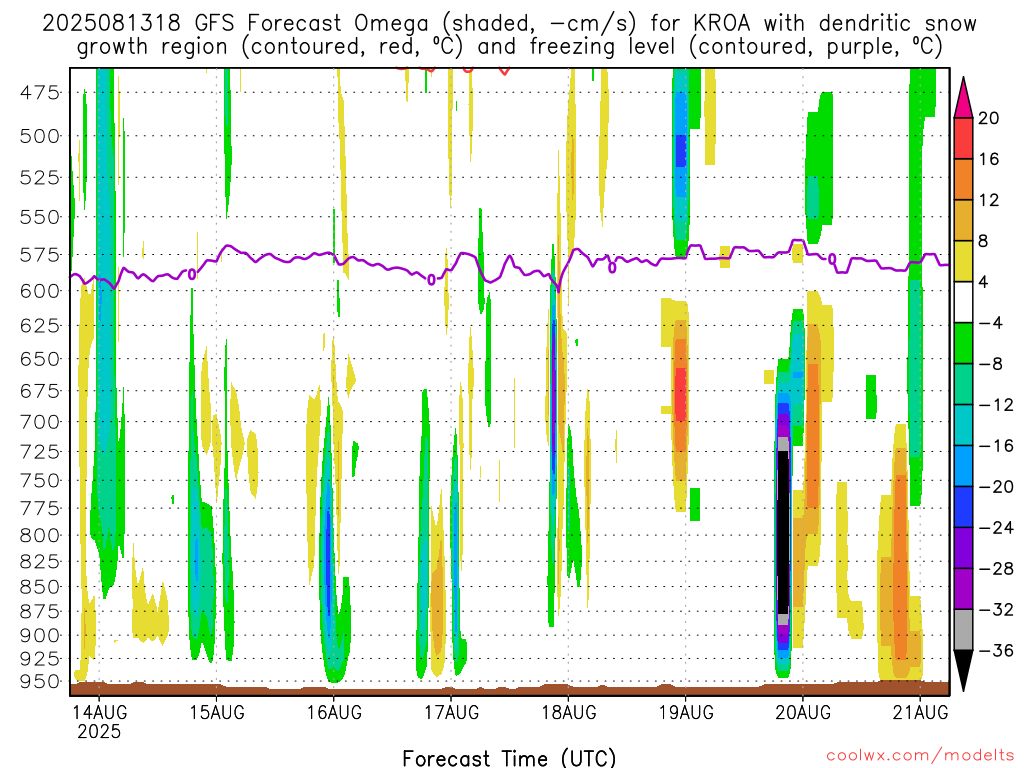Click the 18AUG date label

click(x=569, y=712)
